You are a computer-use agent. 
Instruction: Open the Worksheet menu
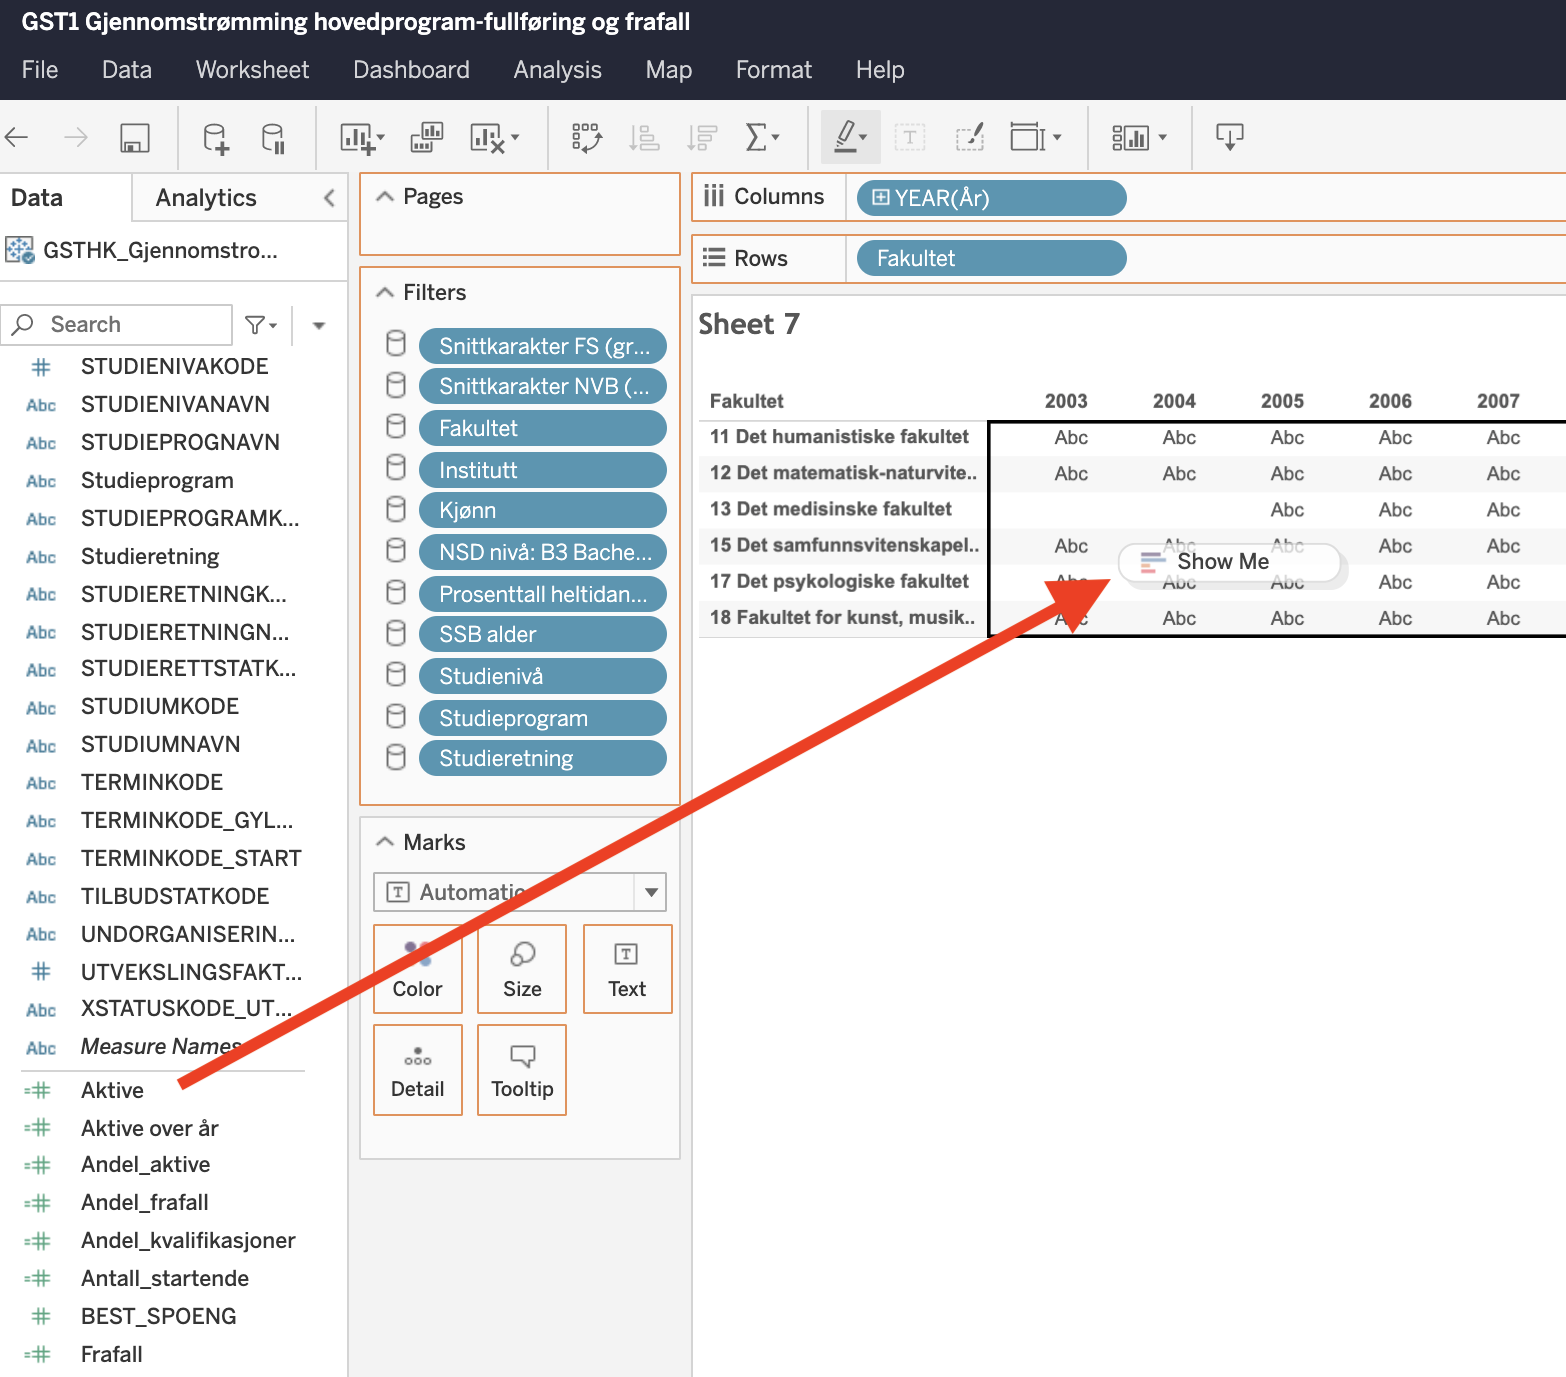[x=252, y=70]
